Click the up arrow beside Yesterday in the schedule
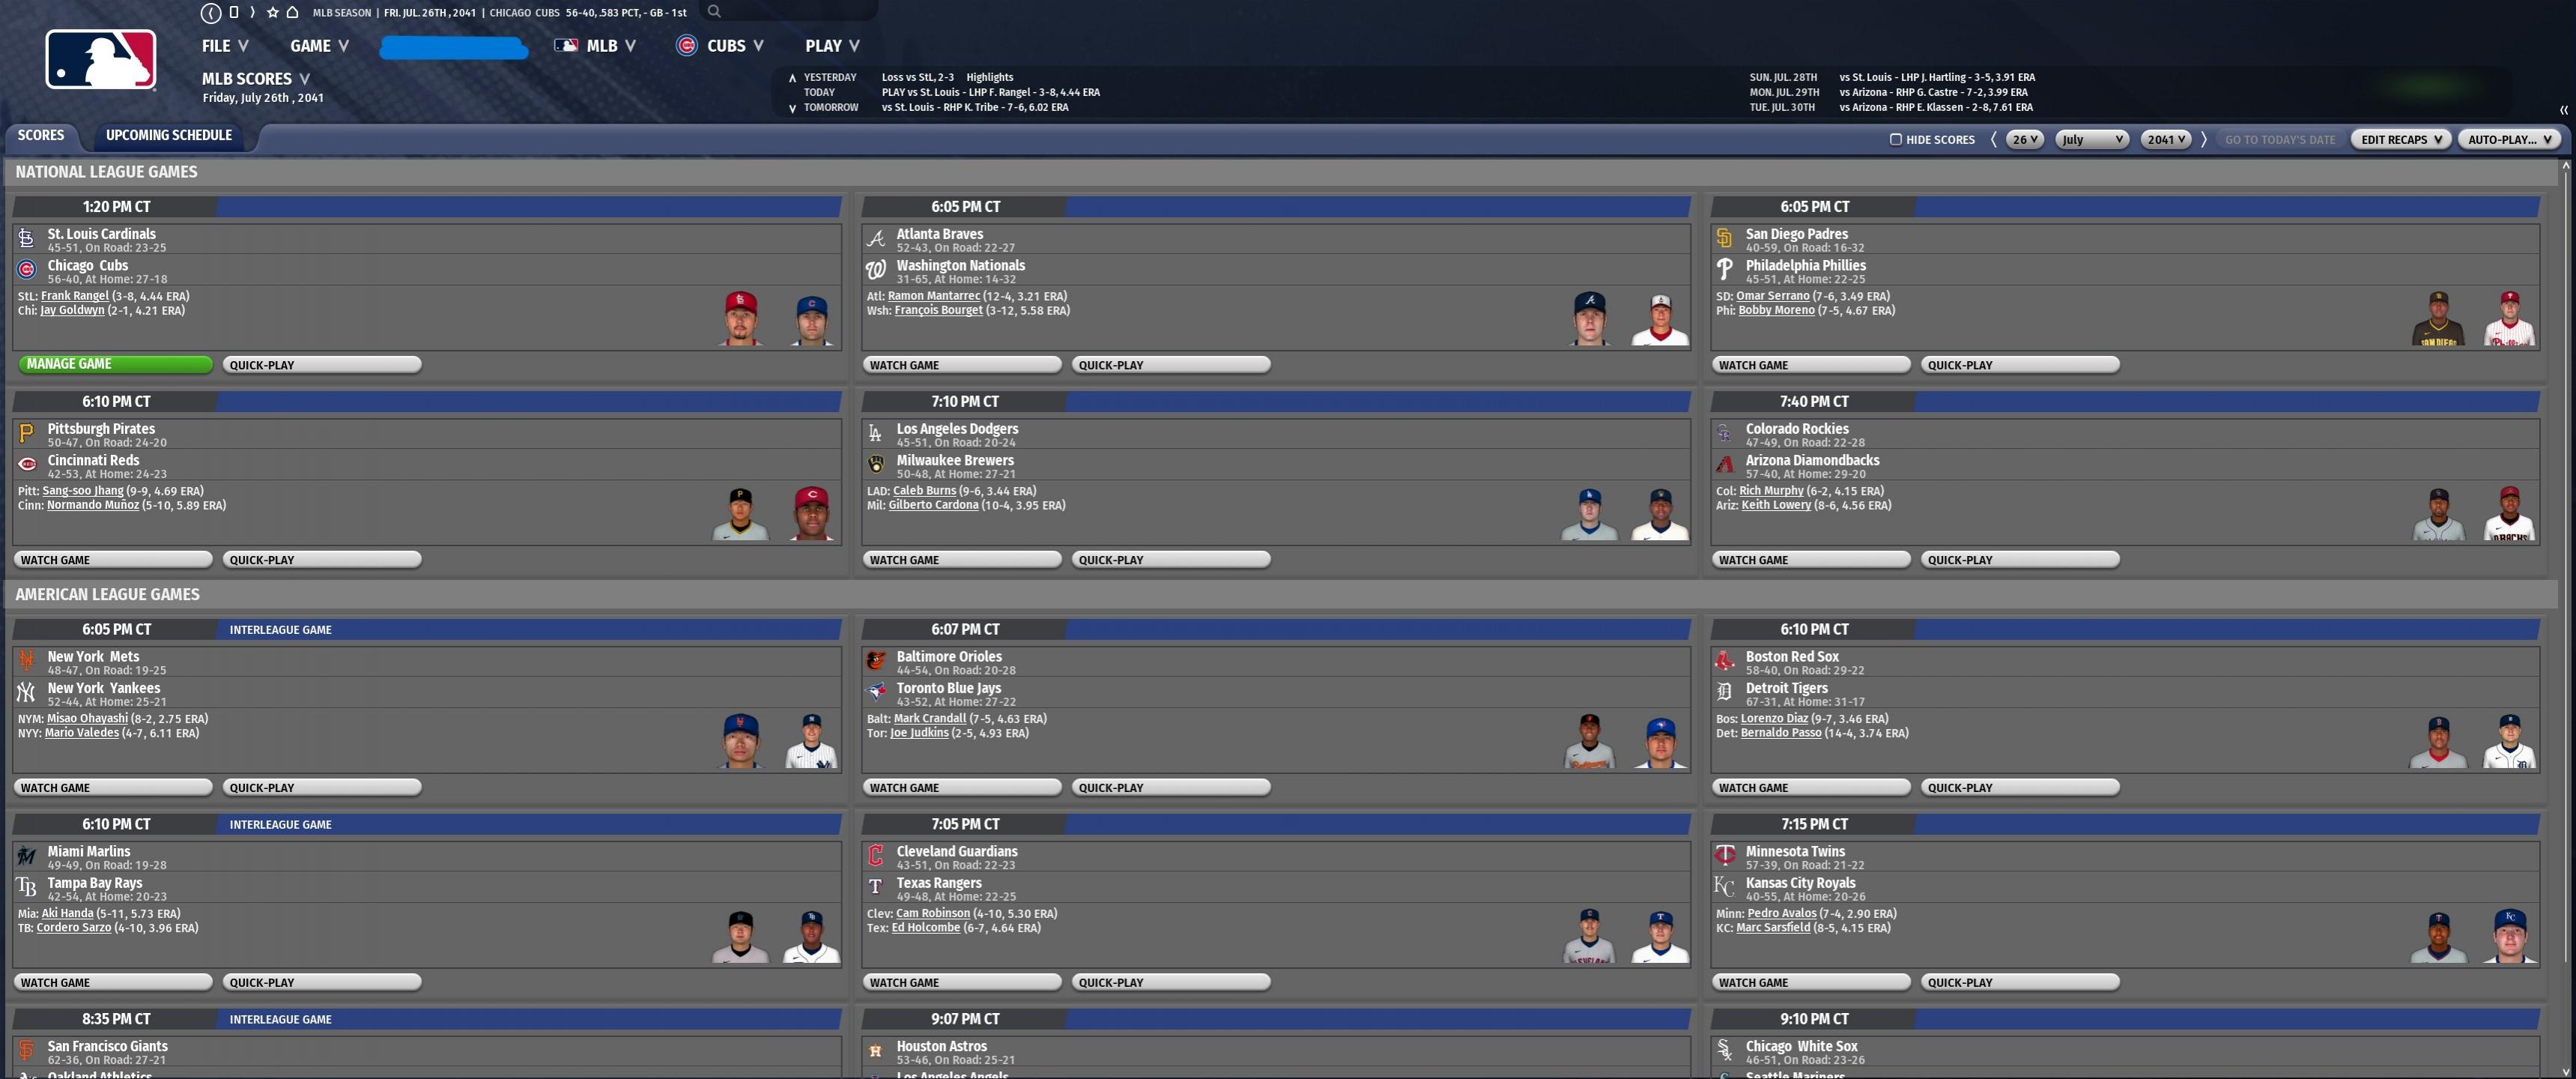The image size is (2576, 1079). point(792,78)
